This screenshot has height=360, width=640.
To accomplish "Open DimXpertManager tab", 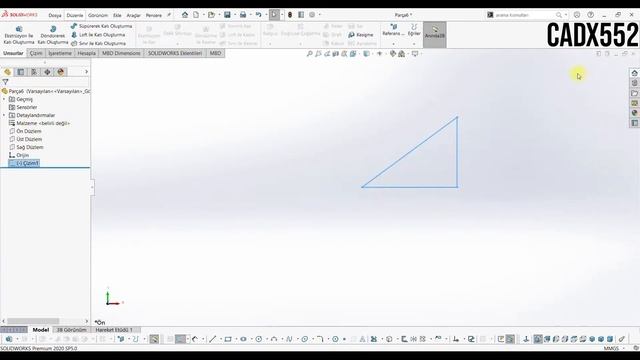I will pyautogui.click(x=47, y=72).
